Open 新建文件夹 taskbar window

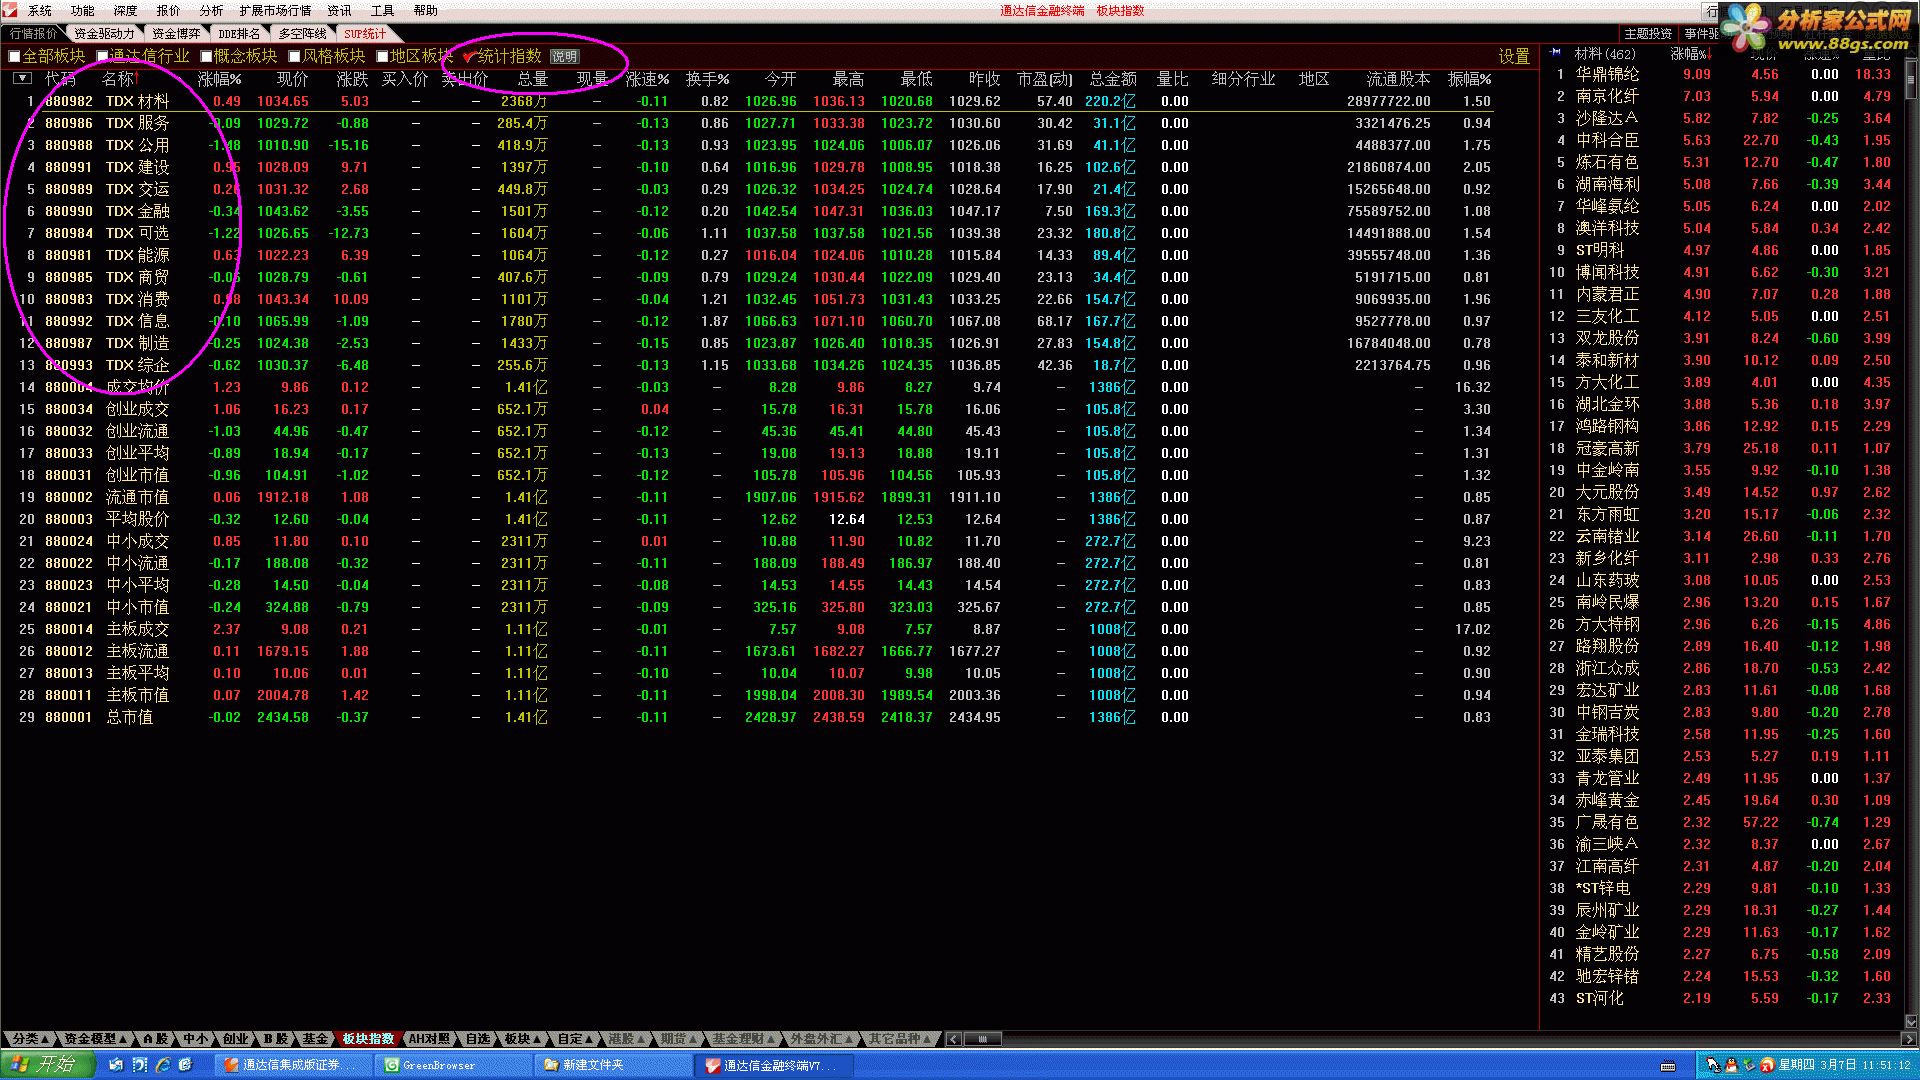pyautogui.click(x=614, y=1066)
